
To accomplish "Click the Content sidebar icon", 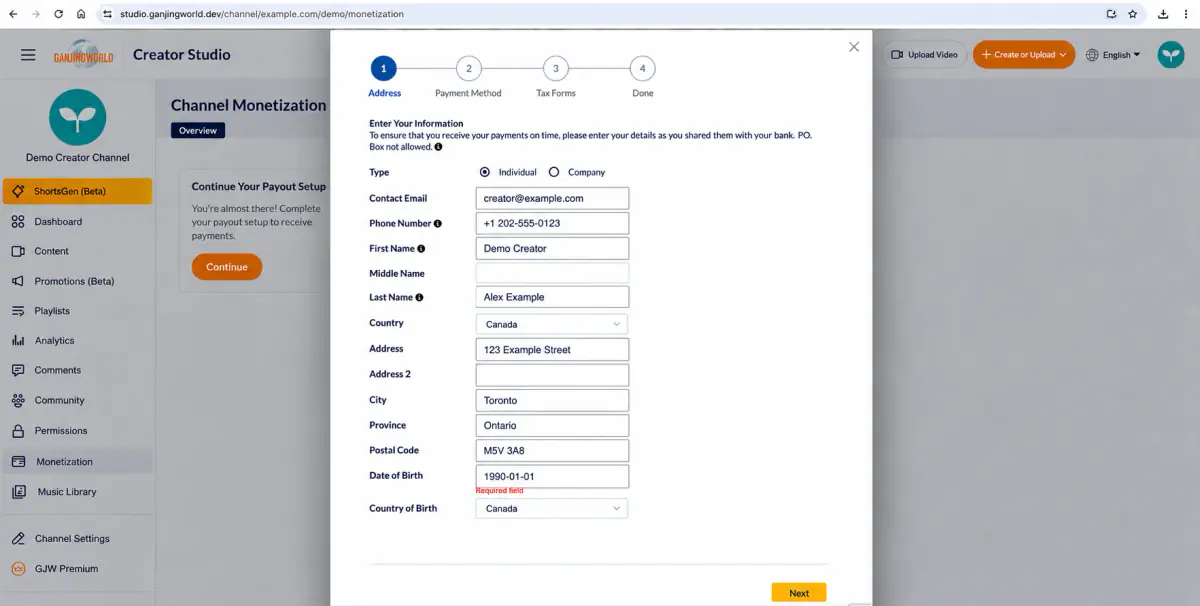I will tap(18, 251).
